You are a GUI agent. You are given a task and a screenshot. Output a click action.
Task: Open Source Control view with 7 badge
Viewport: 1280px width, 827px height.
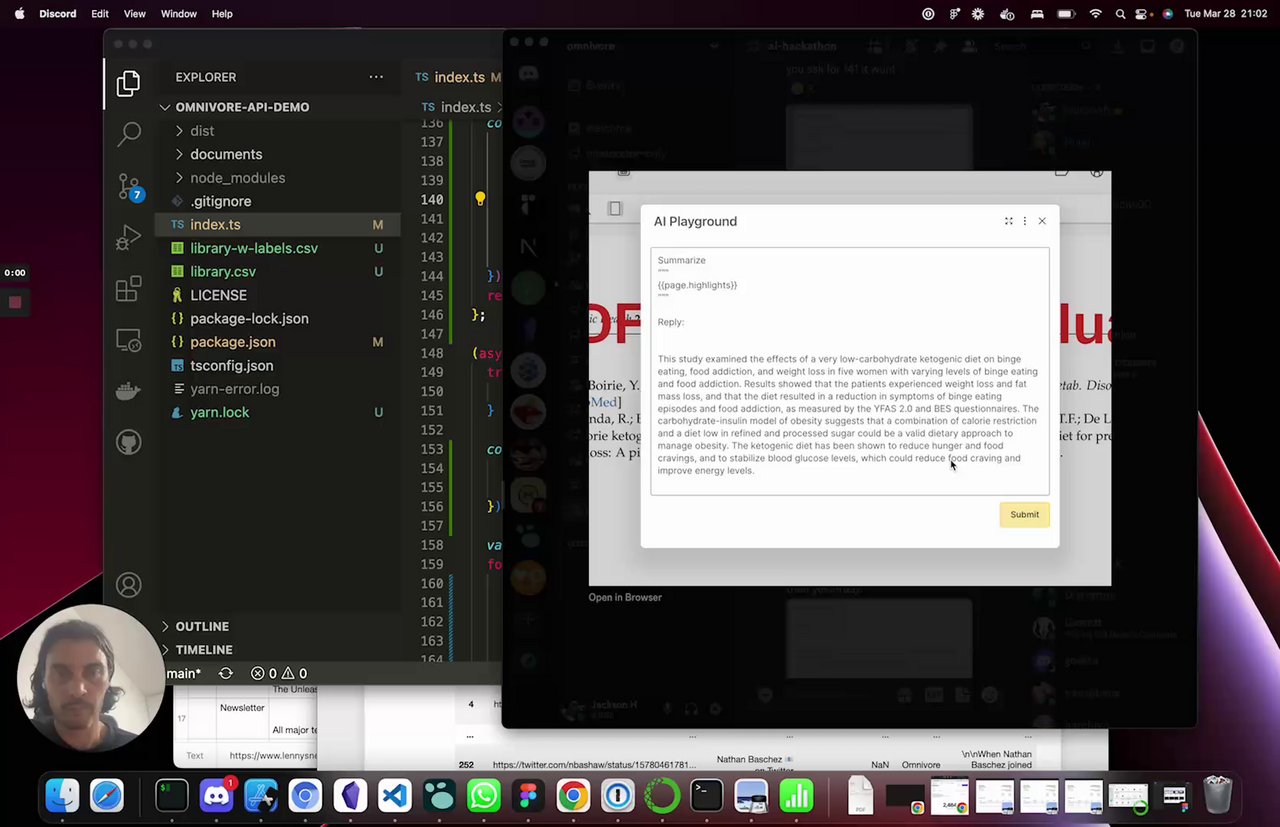click(x=129, y=186)
